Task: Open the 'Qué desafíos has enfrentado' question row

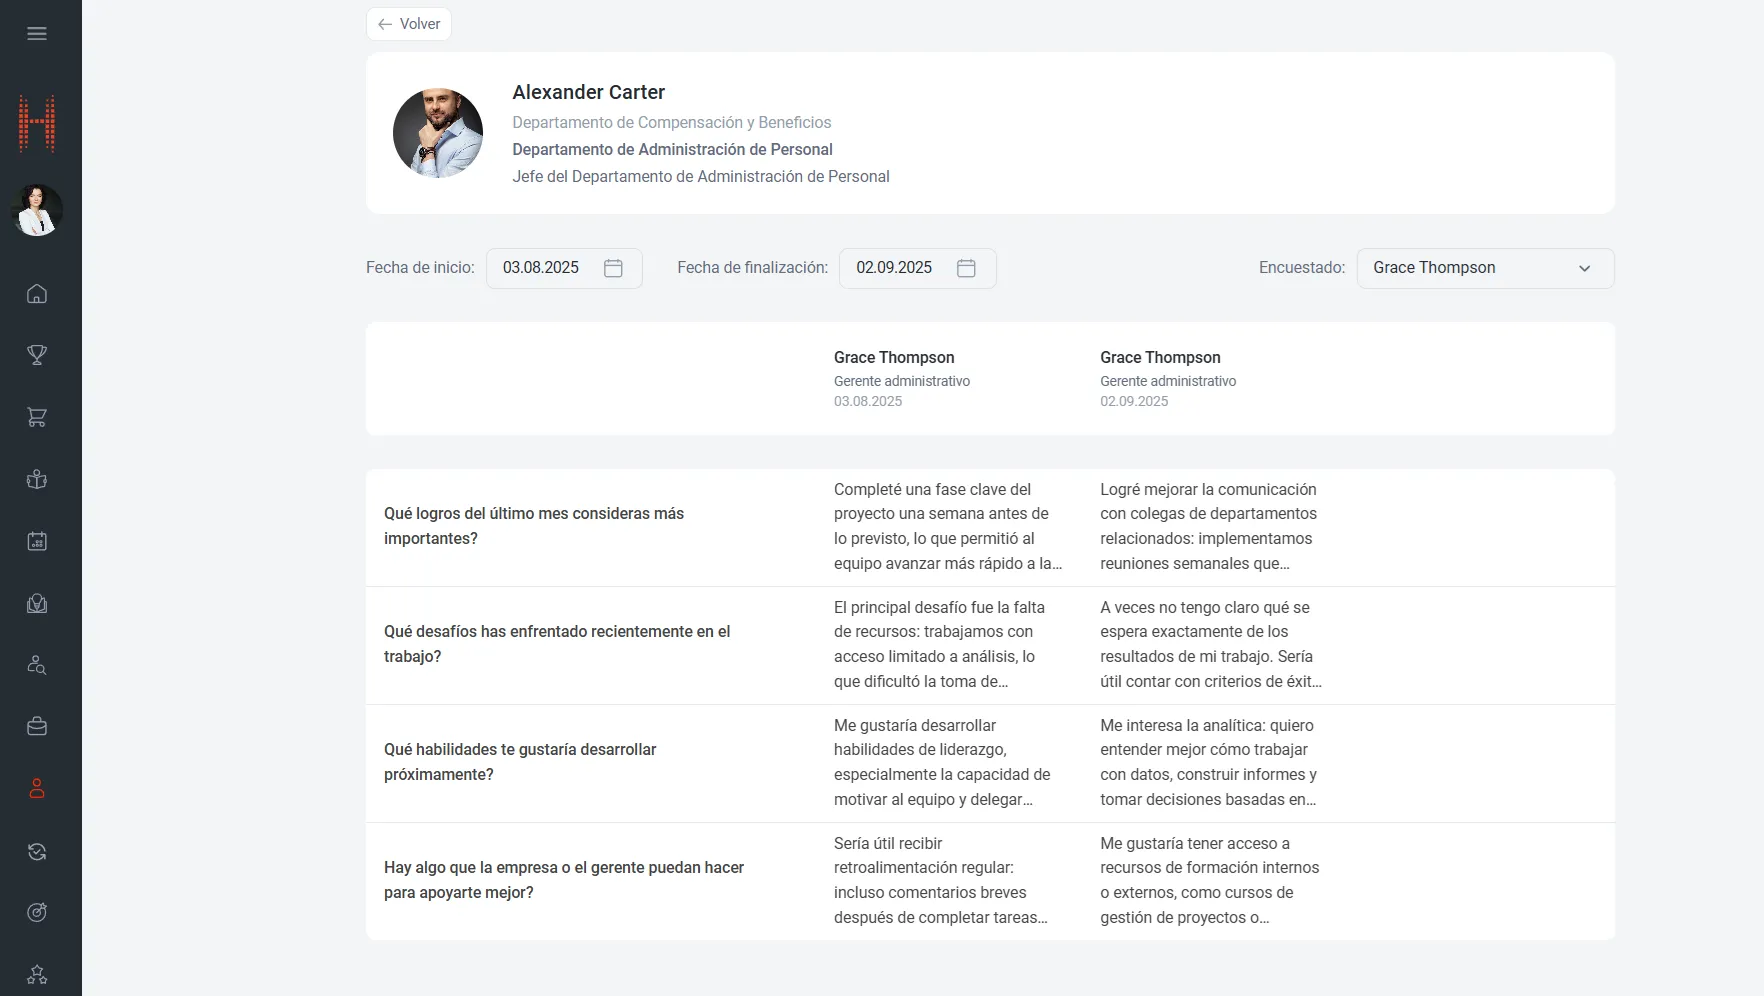Action: coord(557,644)
